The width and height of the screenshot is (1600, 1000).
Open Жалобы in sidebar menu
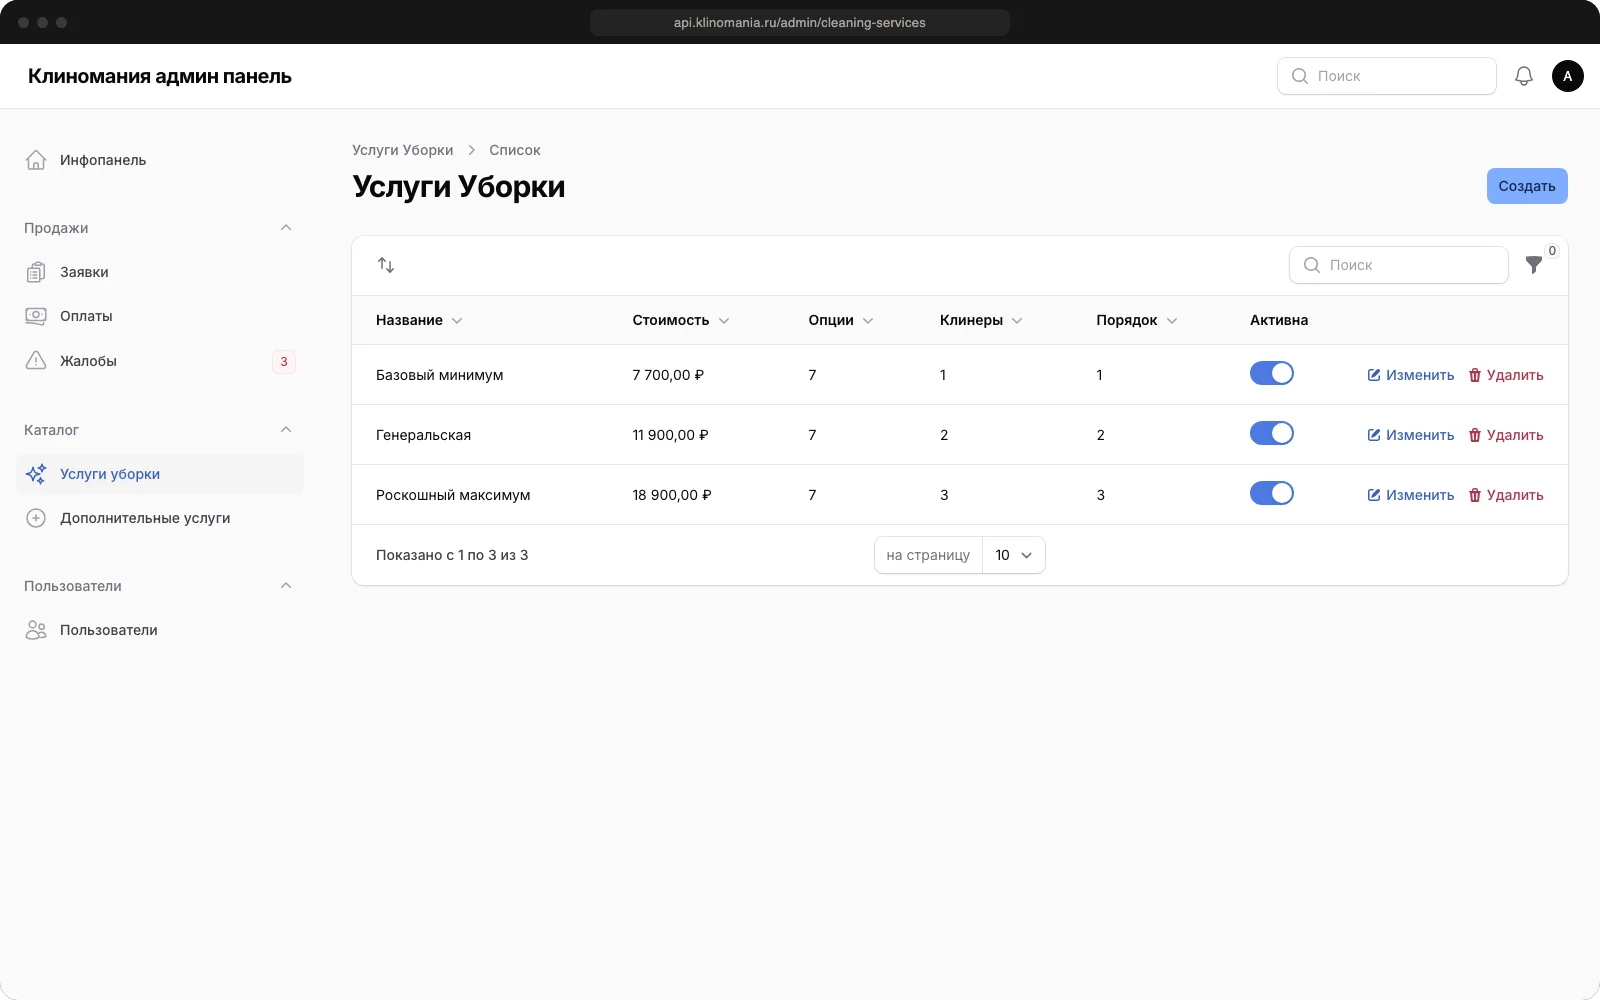click(x=160, y=361)
